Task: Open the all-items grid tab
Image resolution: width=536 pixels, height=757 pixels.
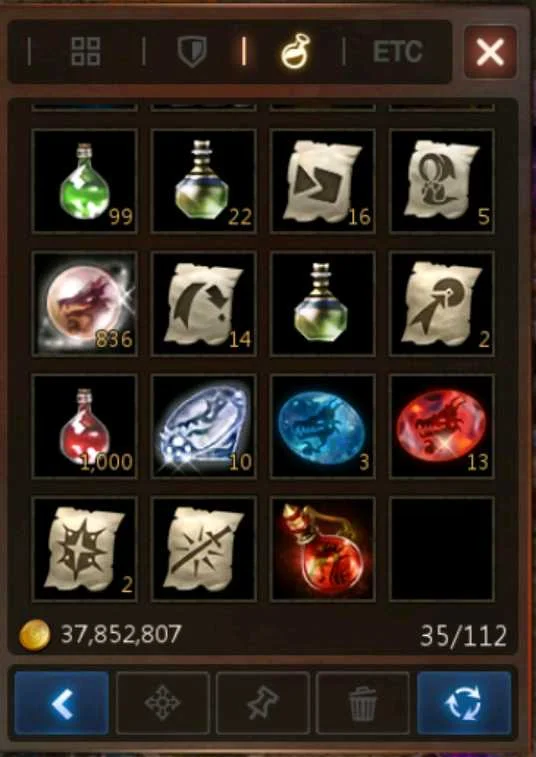Action: 86,52
